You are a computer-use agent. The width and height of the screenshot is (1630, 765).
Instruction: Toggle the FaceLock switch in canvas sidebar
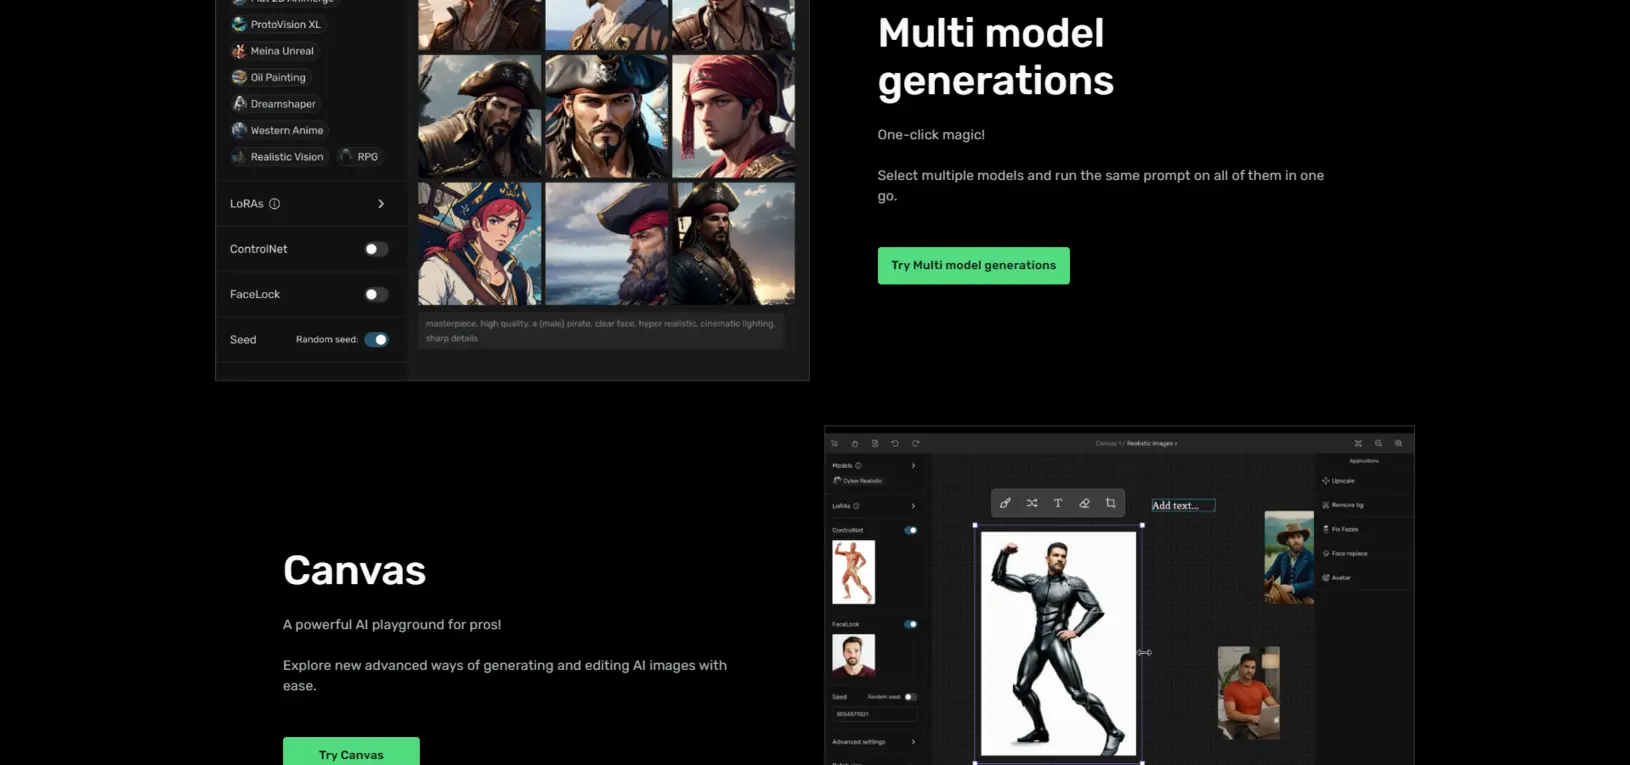tap(911, 624)
